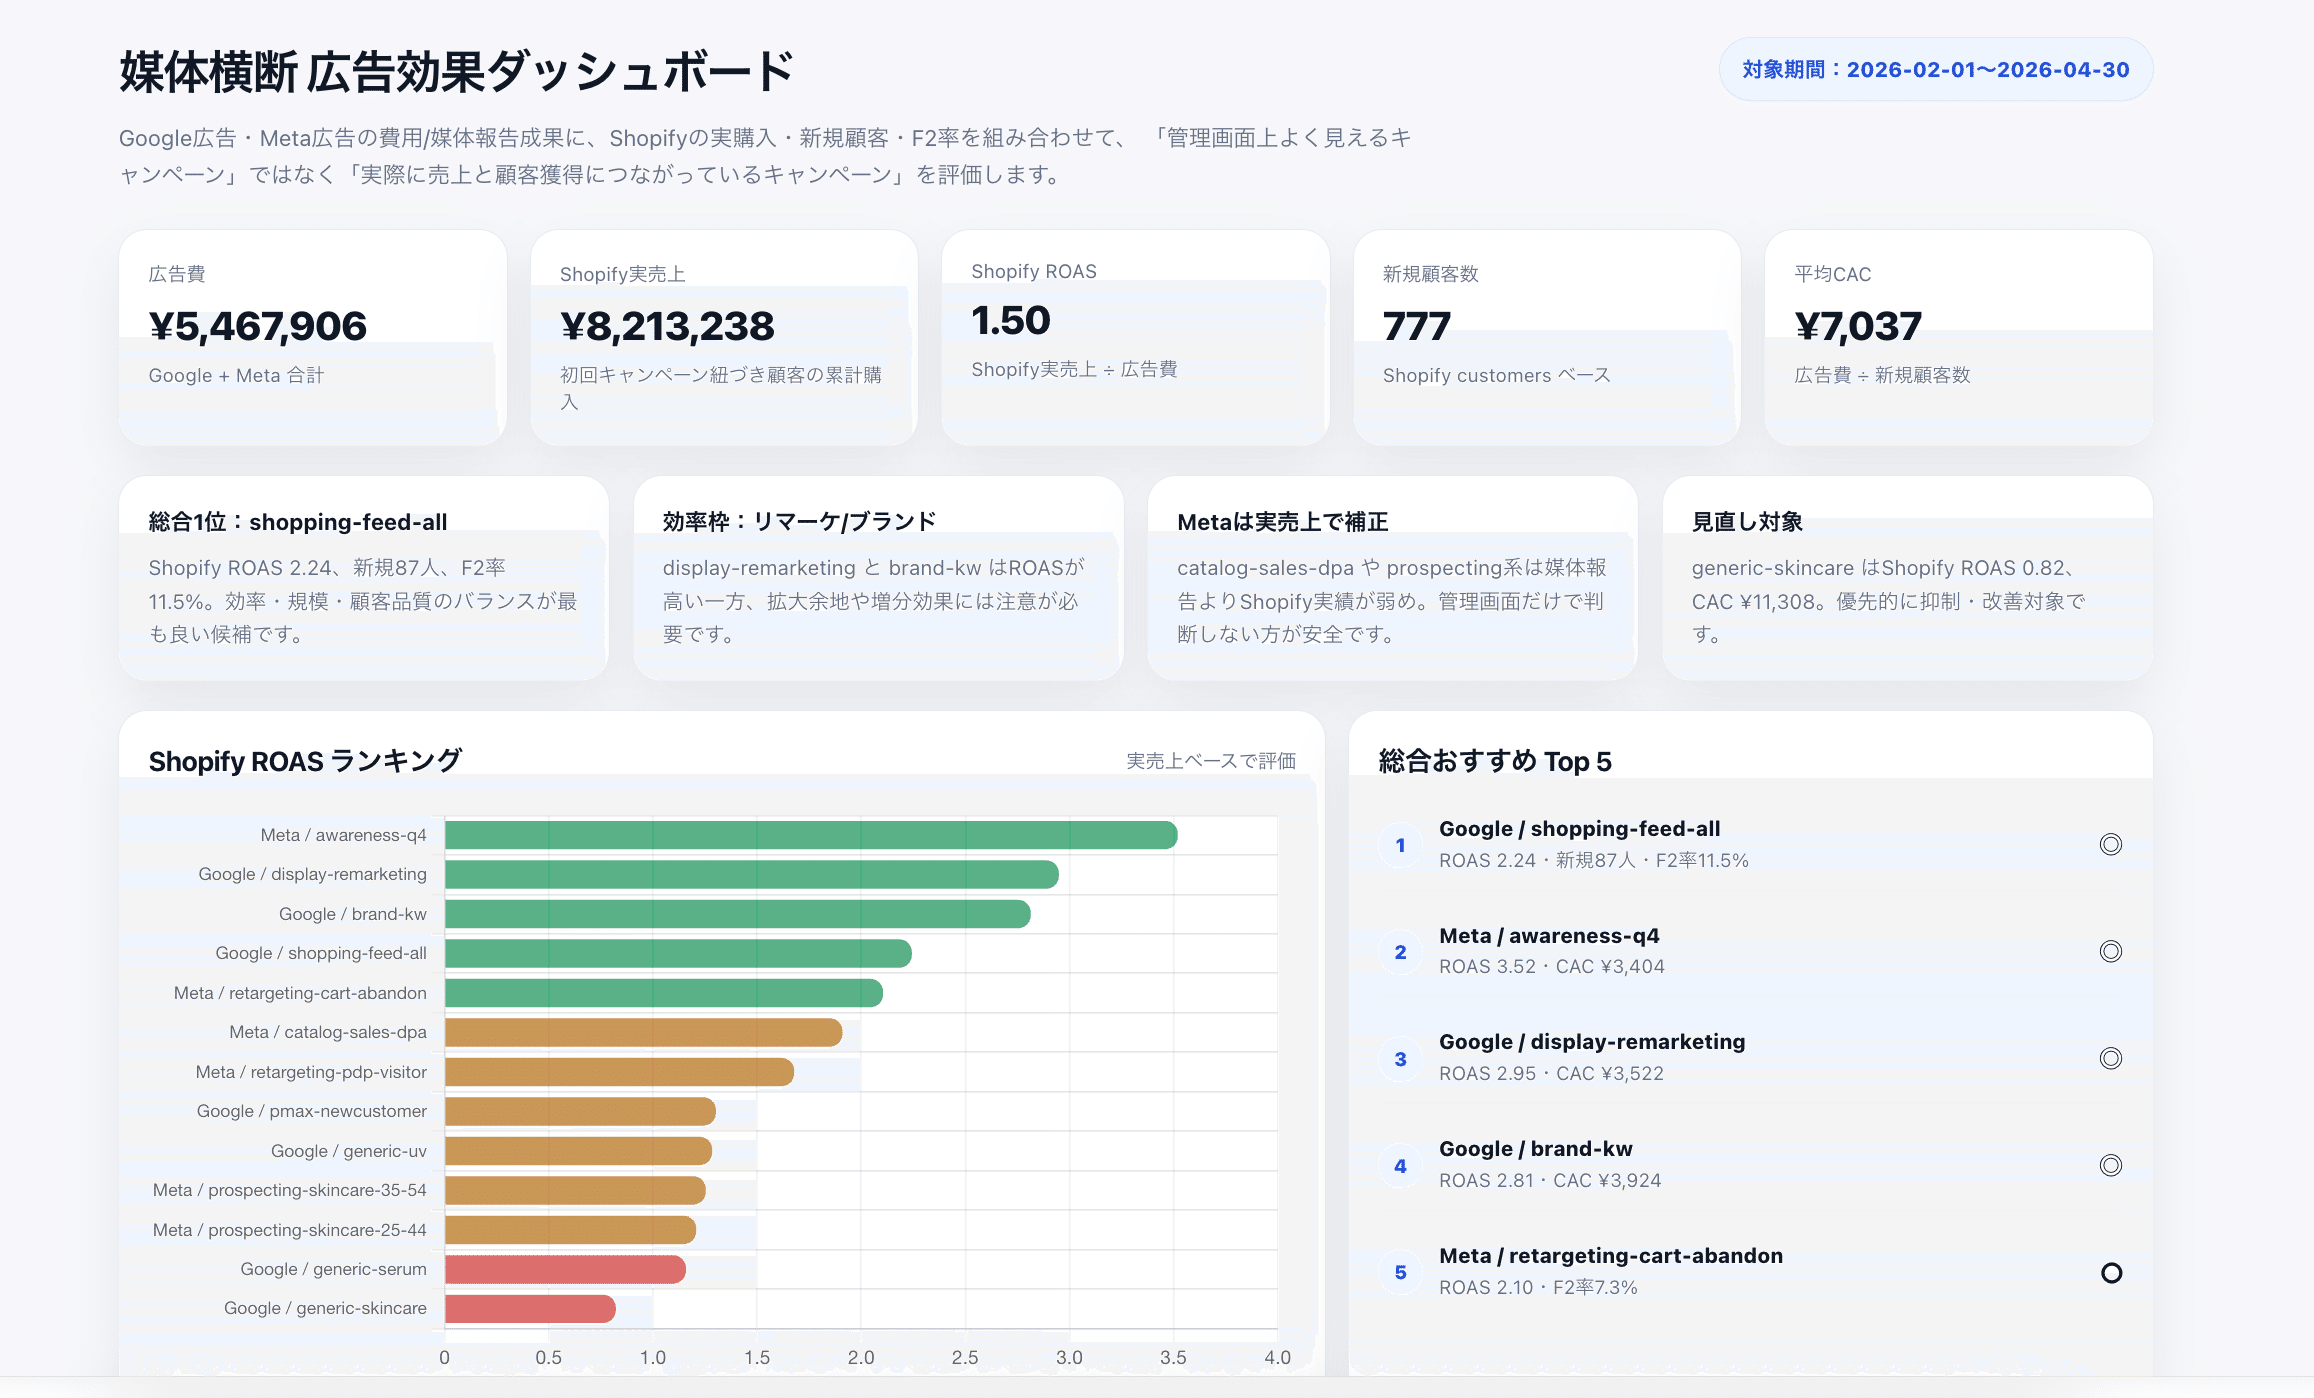
Task: Click the double-circle rating icon for shopping-feed-all
Action: click(x=2110, y=845)
